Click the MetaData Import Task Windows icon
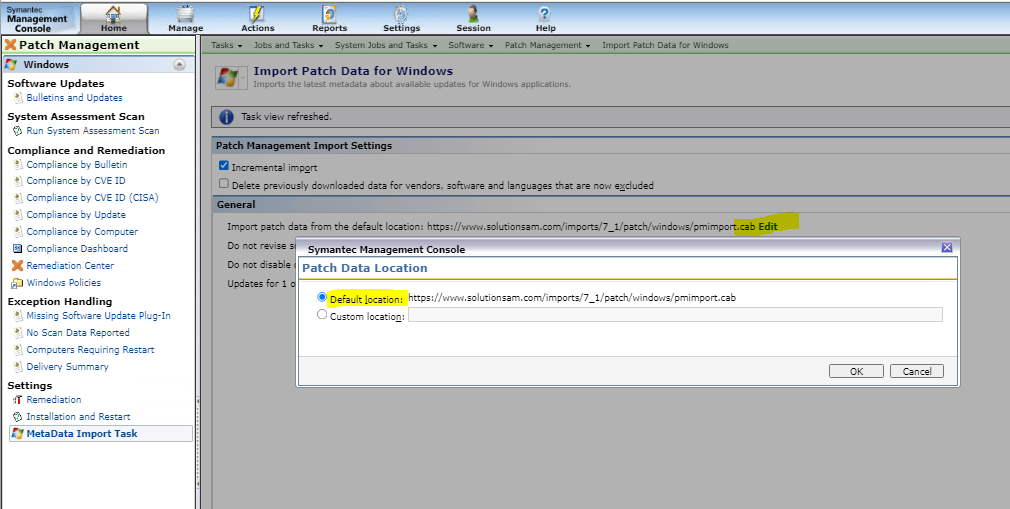The height and width of the screenshot is (509, 1010). point(18,434)
